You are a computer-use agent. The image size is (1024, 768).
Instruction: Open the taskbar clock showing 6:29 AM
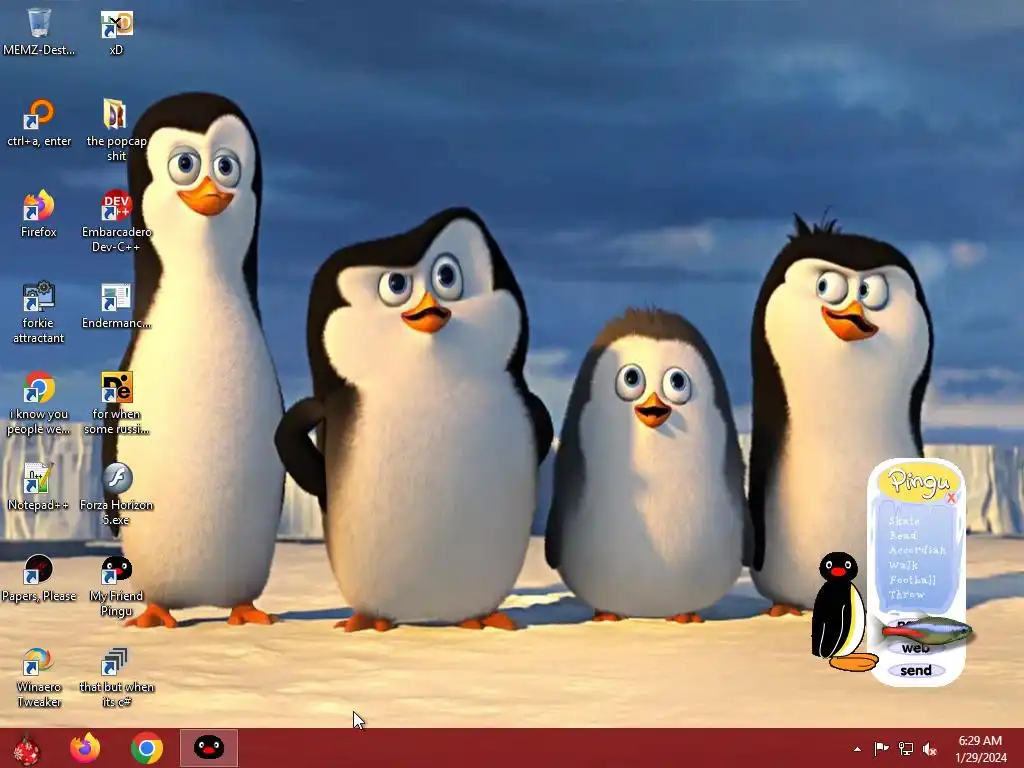(x=980, y=749)
